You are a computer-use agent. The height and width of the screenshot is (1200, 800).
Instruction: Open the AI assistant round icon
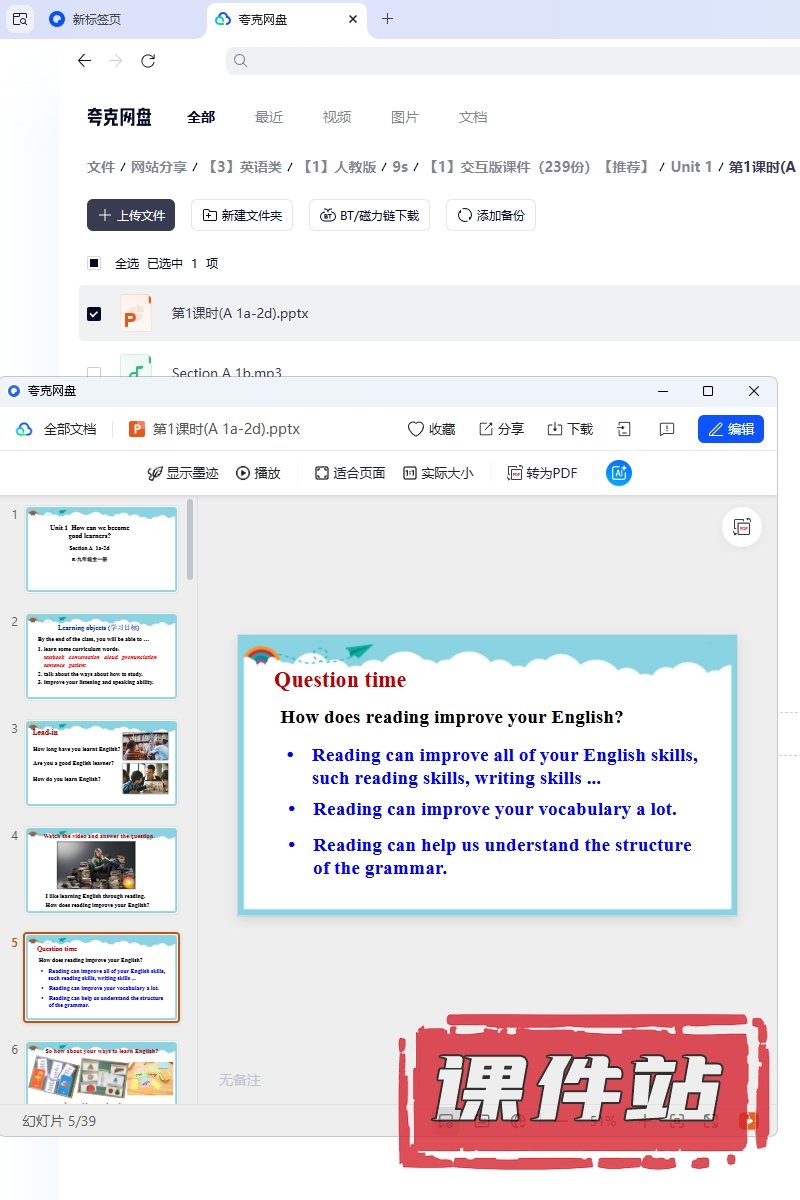click(619, 473)
